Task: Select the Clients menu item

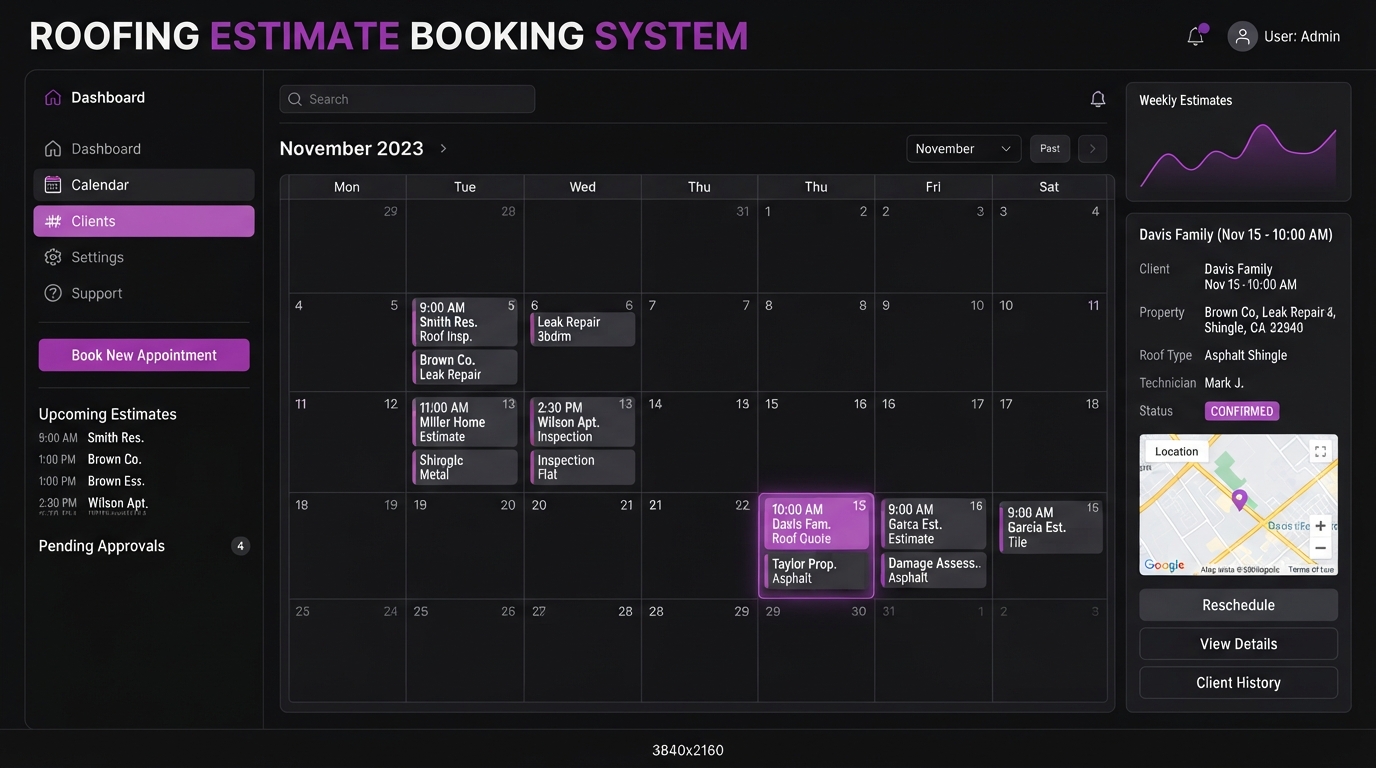Action: pyautogui.click(x=144, y=221)
